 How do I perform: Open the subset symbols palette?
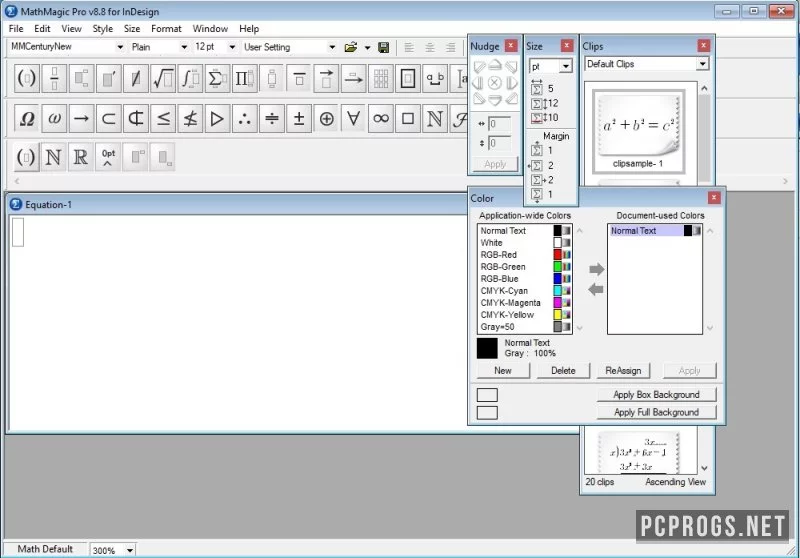[108, 119]
